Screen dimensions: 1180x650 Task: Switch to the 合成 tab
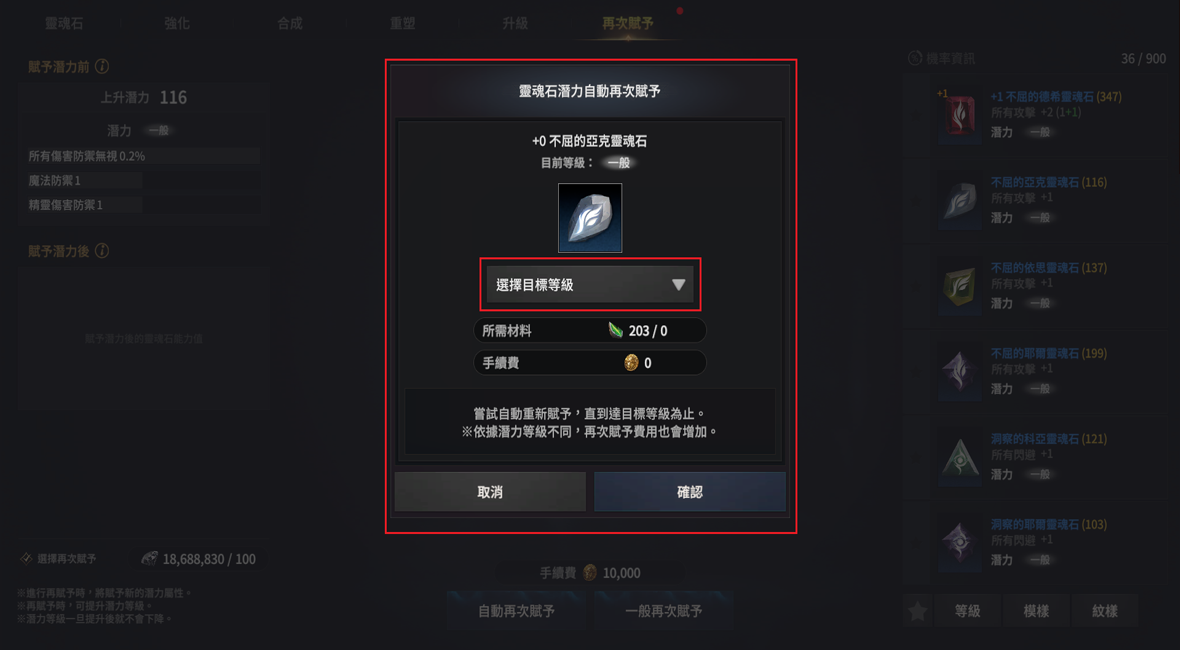(290, 23)
